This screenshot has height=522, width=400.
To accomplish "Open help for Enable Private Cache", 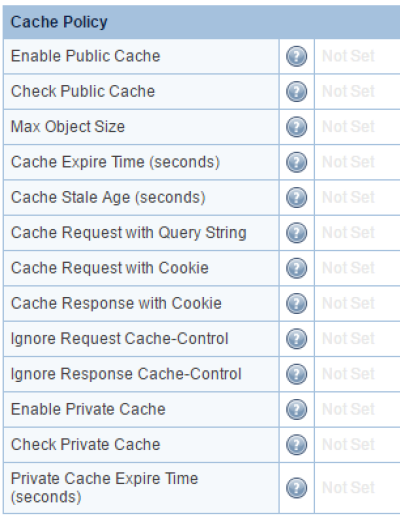I will coord(296,410).
